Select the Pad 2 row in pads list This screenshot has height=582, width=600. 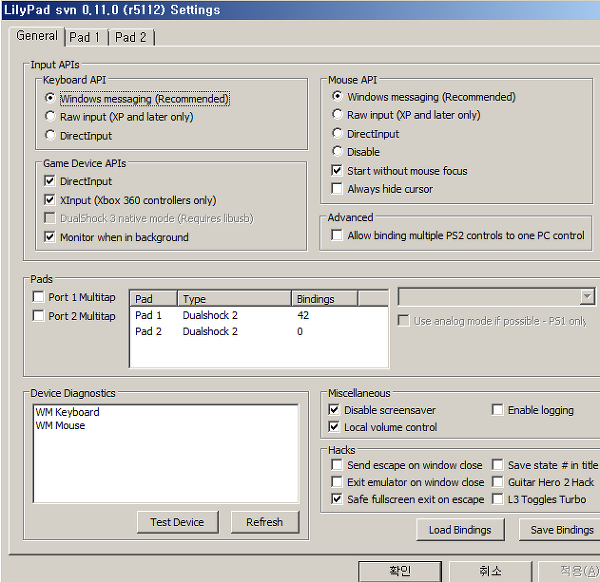pyautogui.click(x=259, y=331)
